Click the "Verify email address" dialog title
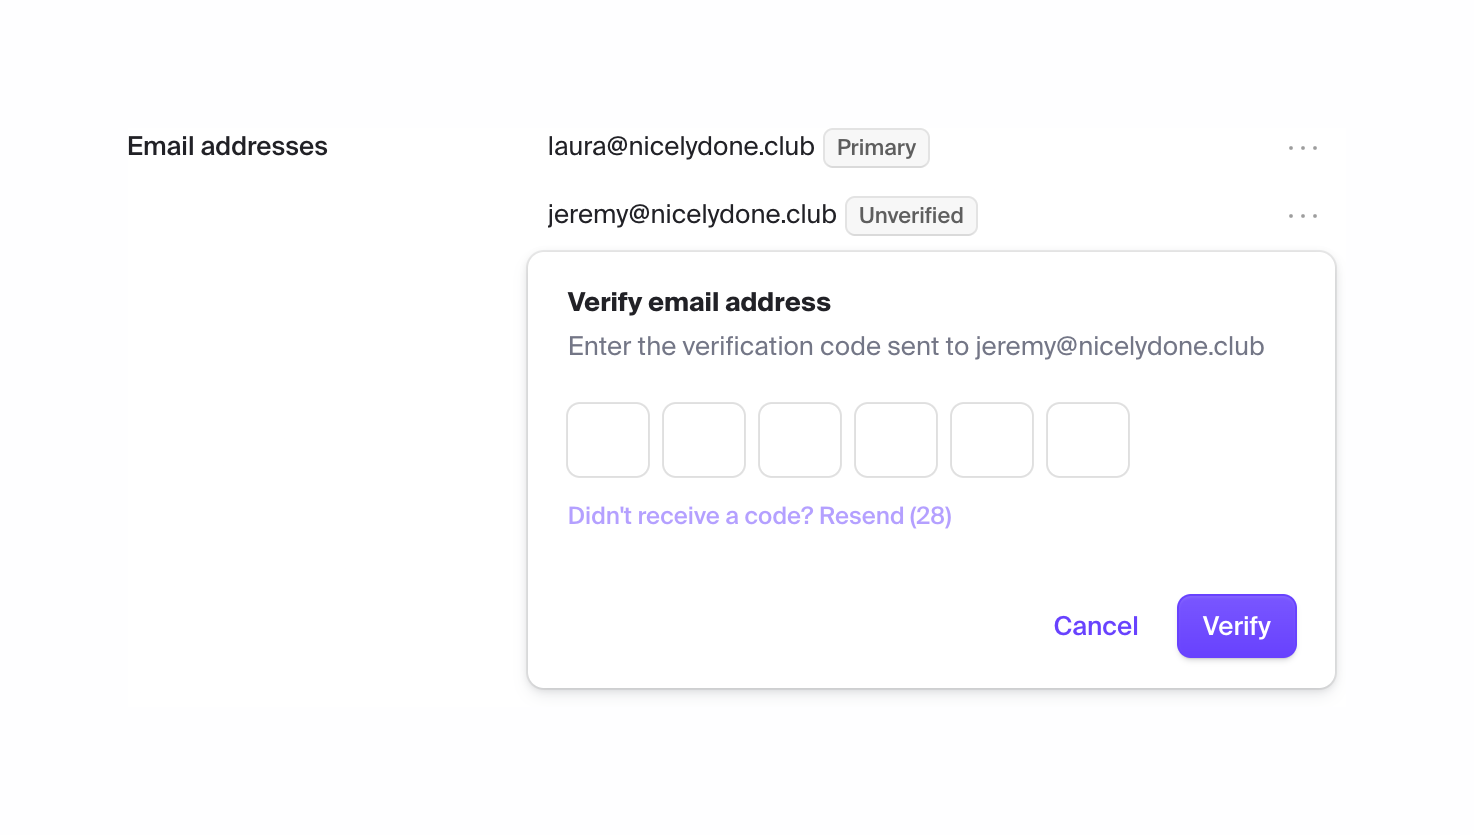The height and width of the screenshot is (835, 1474). tap(699, 302)
